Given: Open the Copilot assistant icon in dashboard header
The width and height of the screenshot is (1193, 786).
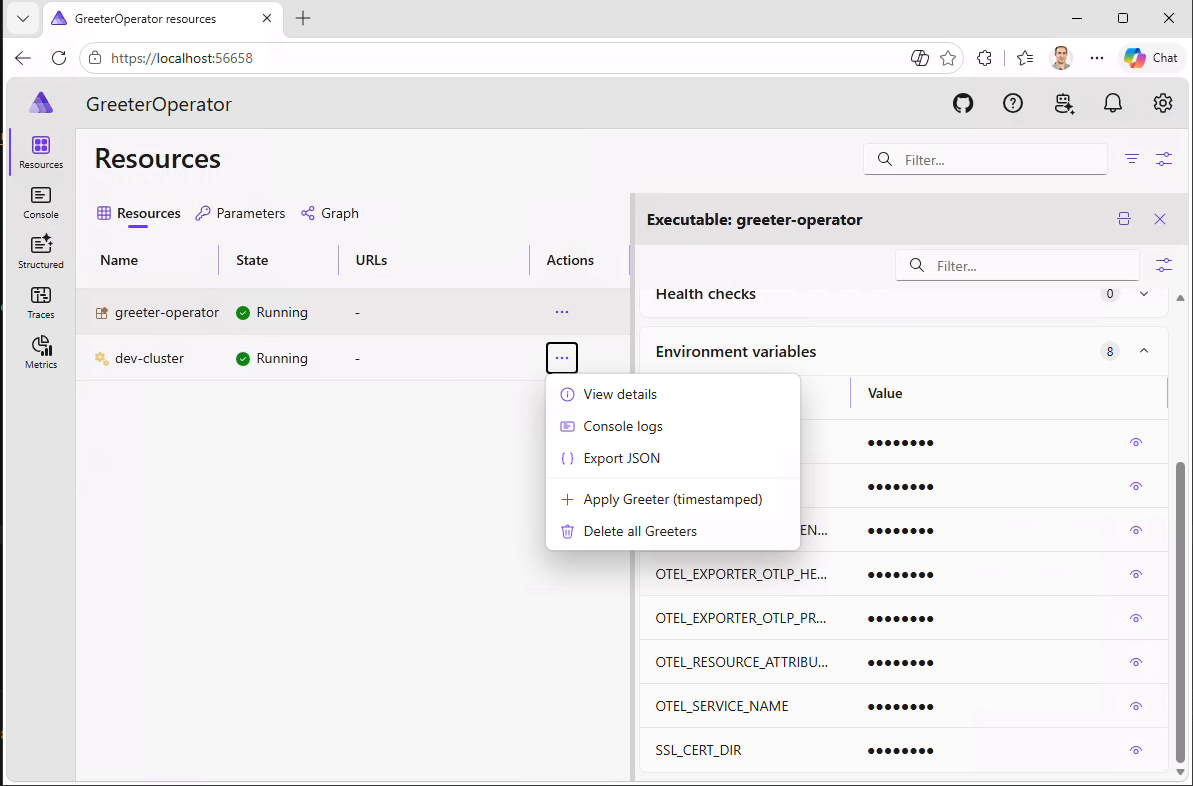Looking at the screenshot, I should click(1064, 103).
